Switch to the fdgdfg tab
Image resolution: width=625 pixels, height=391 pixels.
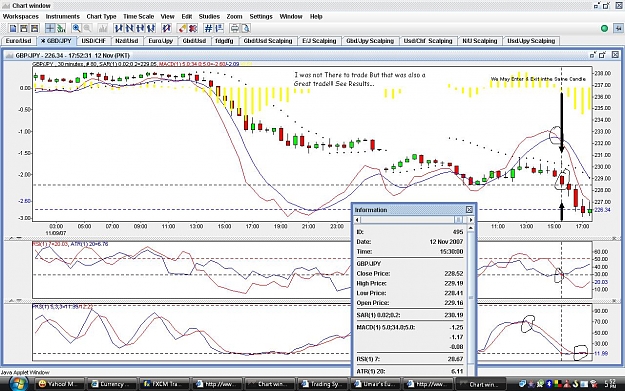pos(224,41)
